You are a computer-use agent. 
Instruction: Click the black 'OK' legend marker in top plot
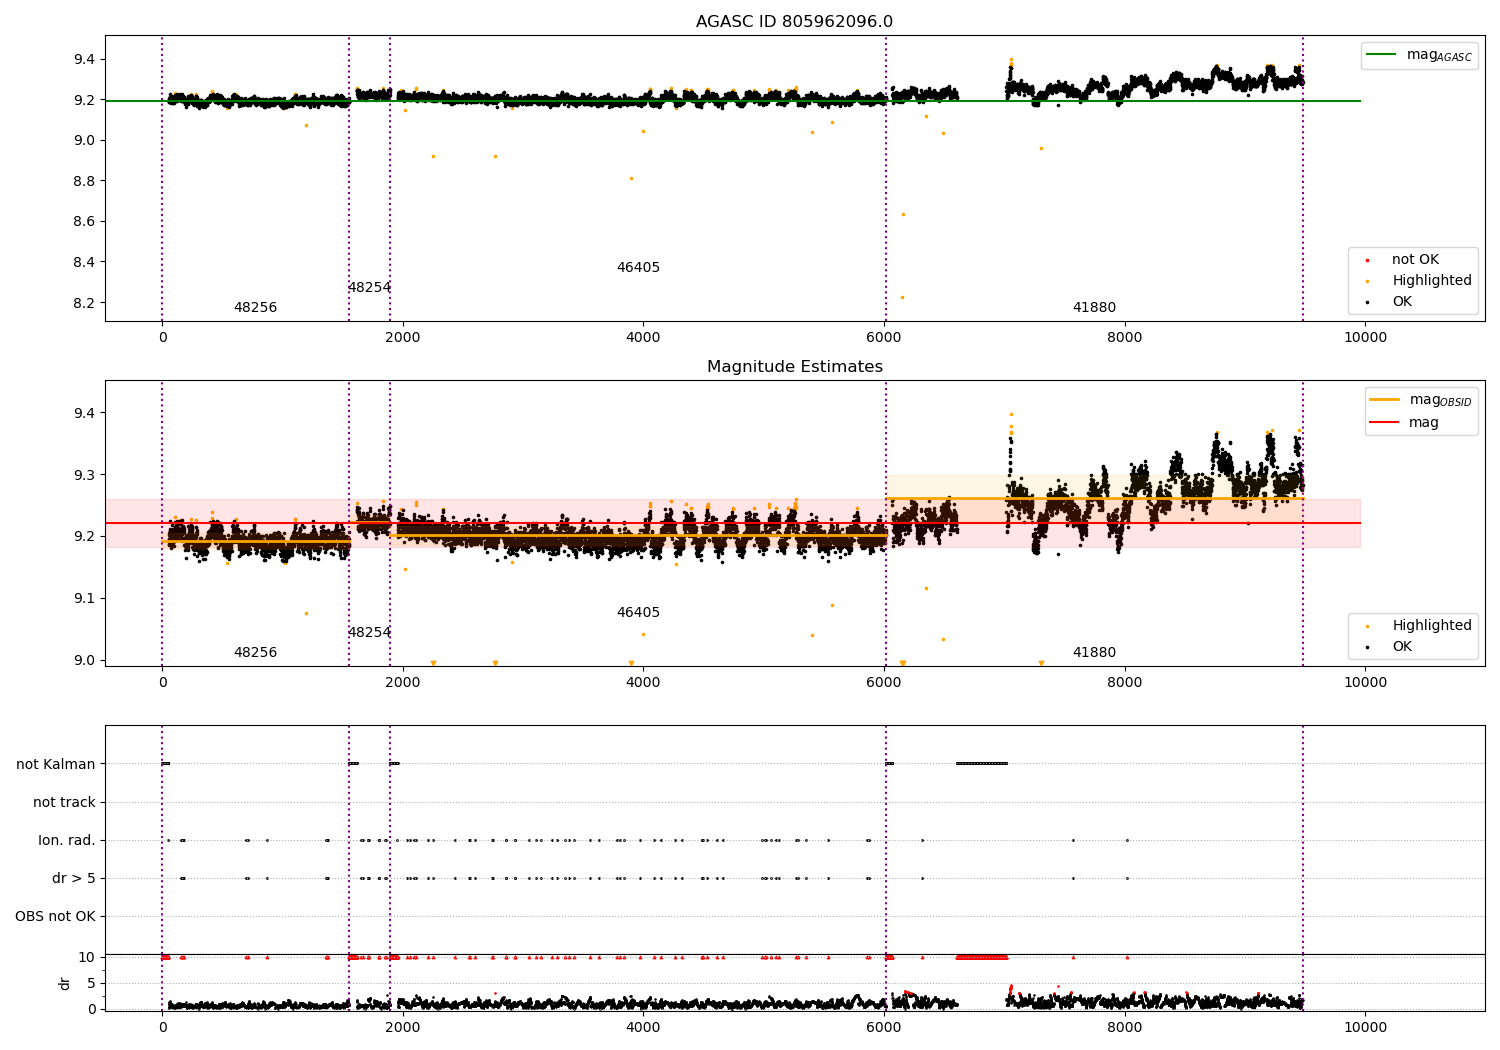[1367, 302]
